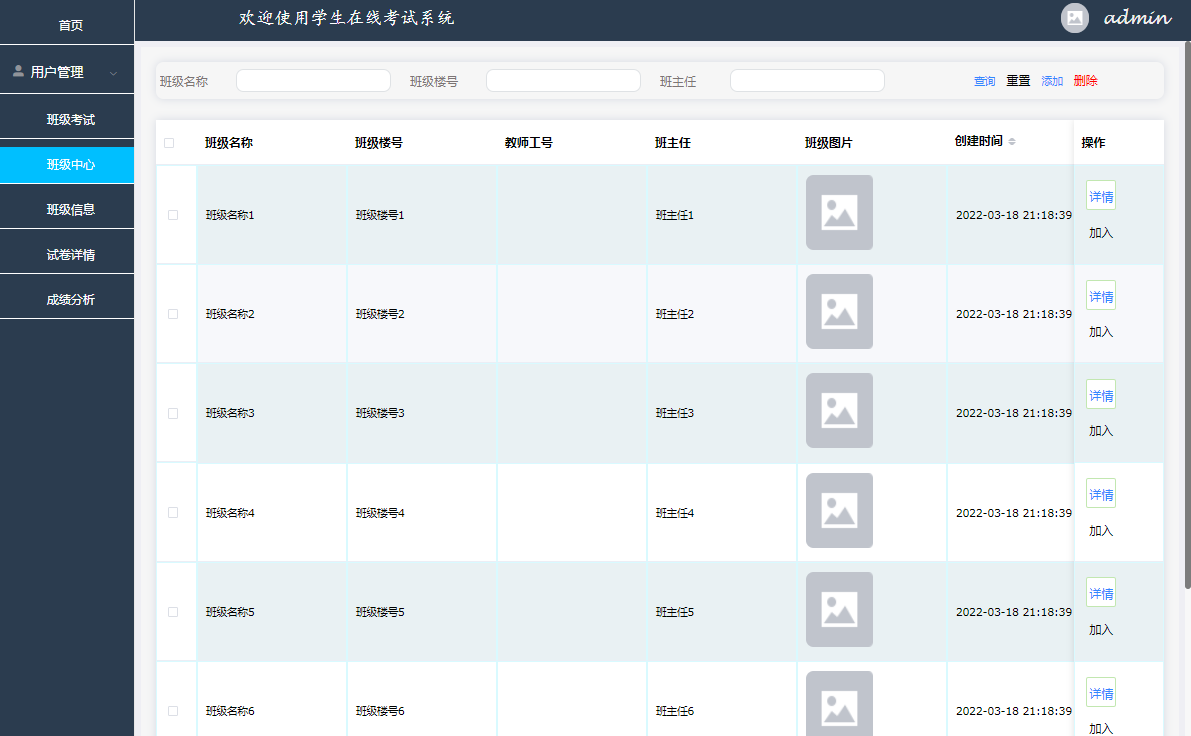Screen dimensions: 1191x736
Task: Tick the checkbox for row 班级名称3
Action: 173,413
